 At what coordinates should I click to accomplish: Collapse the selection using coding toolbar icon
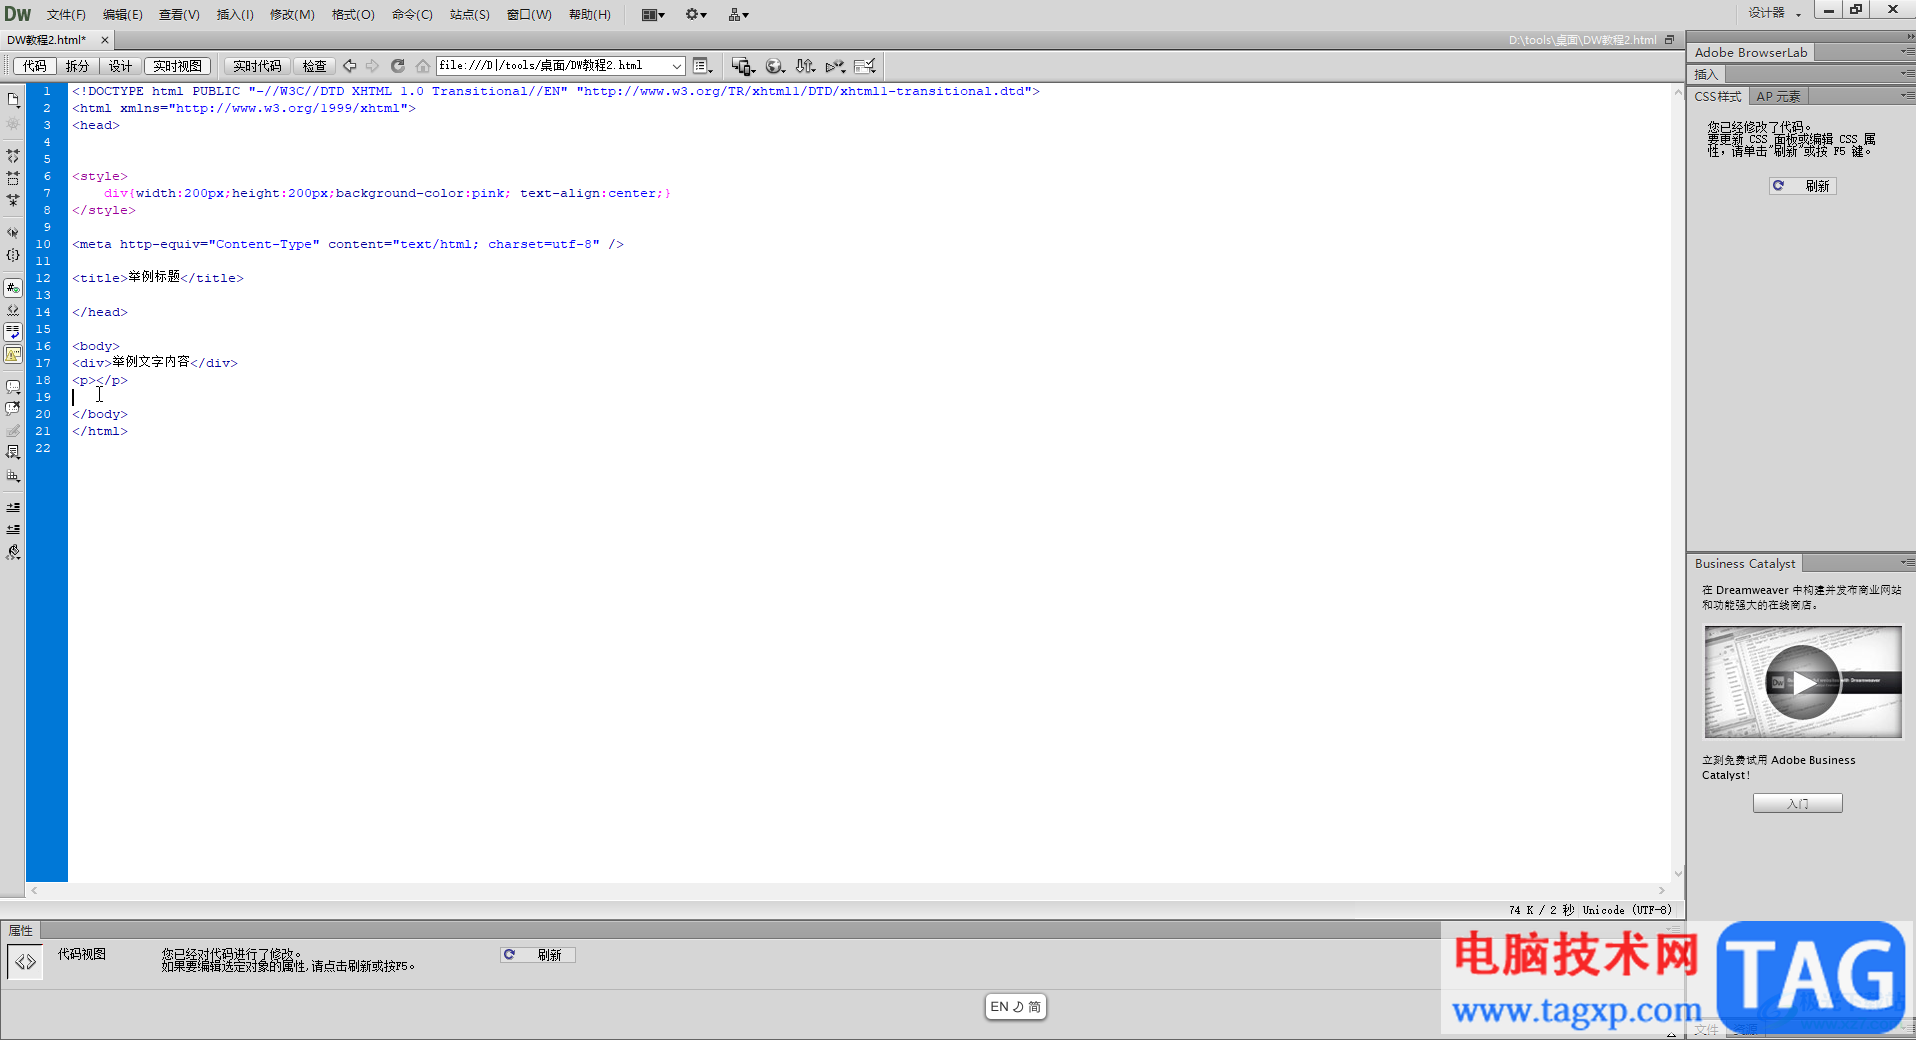click(13, 178)
